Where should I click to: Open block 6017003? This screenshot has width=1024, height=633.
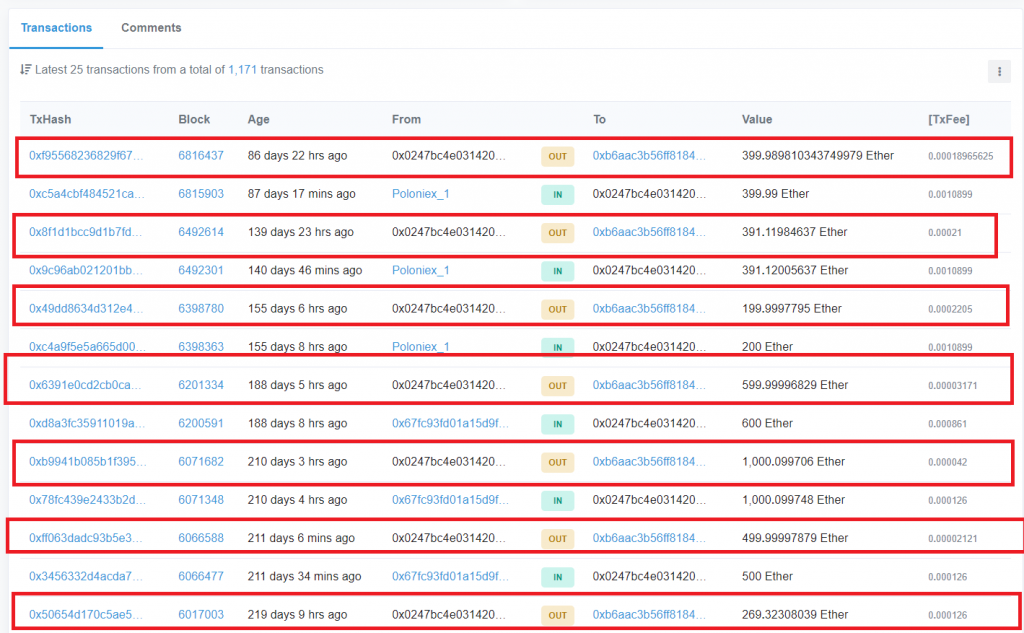coord(198,614)
